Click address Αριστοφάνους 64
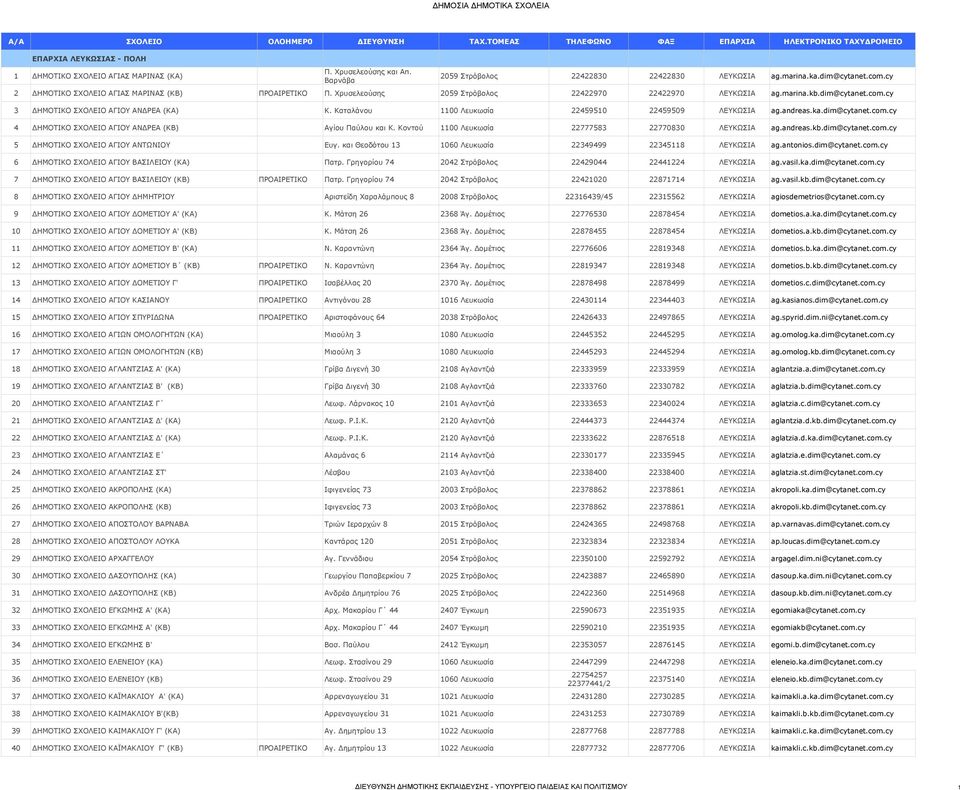The image size is (960, 790). click(x=354, y=317)
